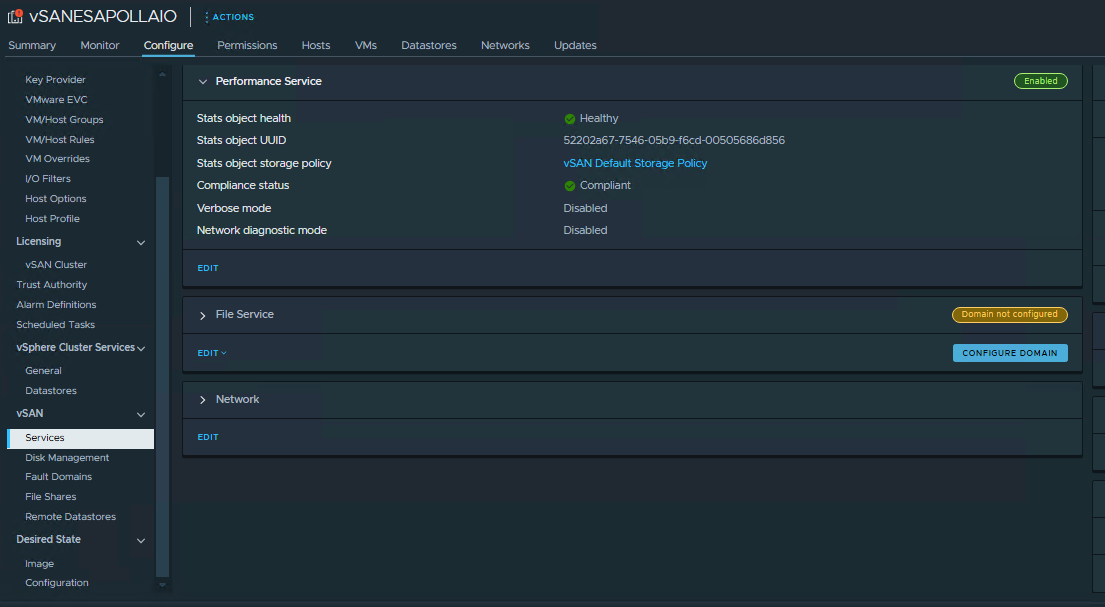Select Scheduled Tasks
The image size is (1105, 607).
56,324
